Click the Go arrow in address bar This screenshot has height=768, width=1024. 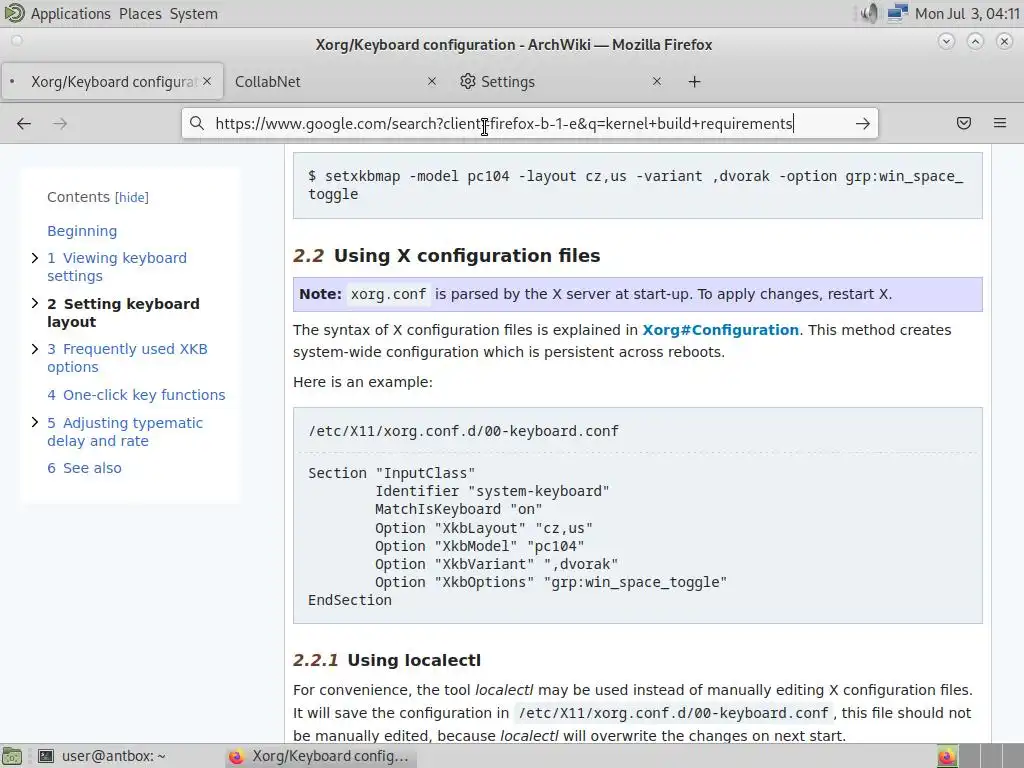pos(862,123)
